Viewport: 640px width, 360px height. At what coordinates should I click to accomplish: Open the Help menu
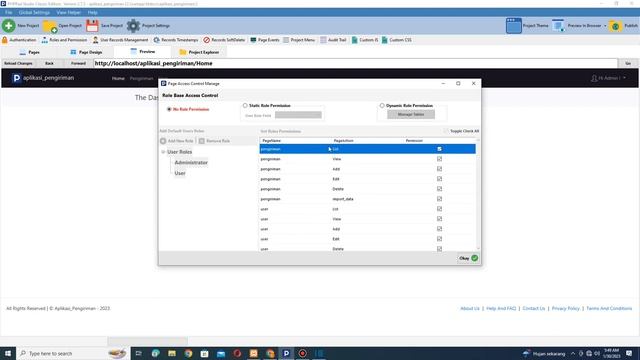[93, 13]
